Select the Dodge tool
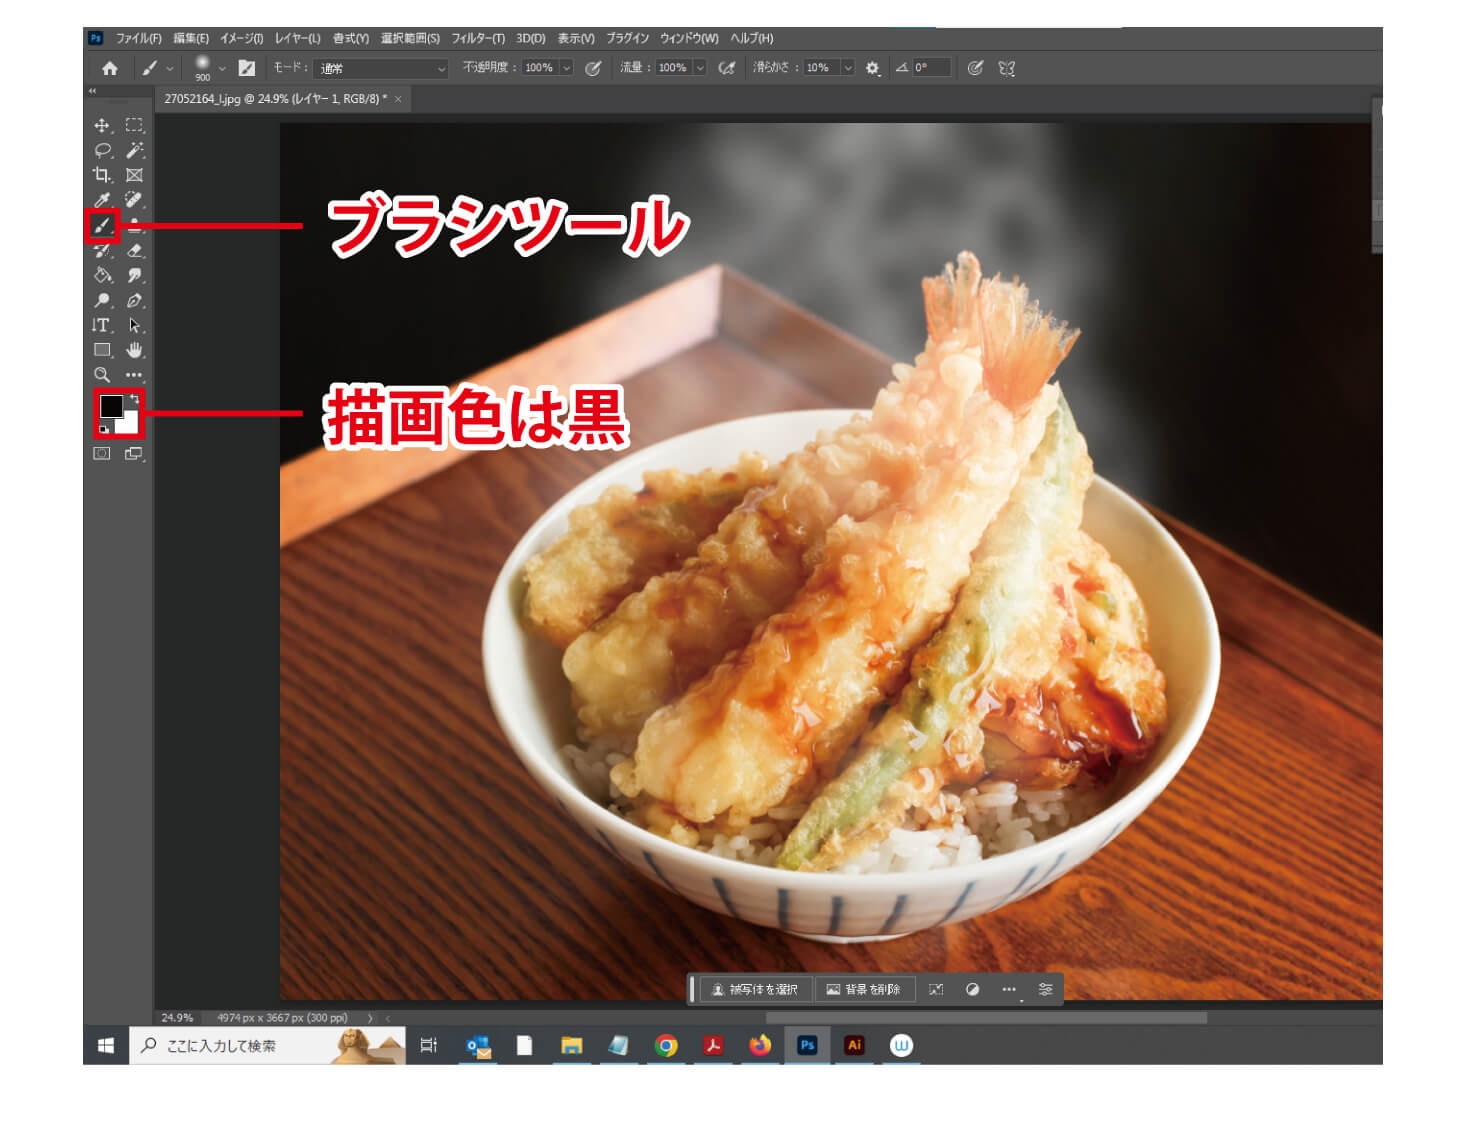This screenshot has width=1460, height=1134. click(102, 300)
